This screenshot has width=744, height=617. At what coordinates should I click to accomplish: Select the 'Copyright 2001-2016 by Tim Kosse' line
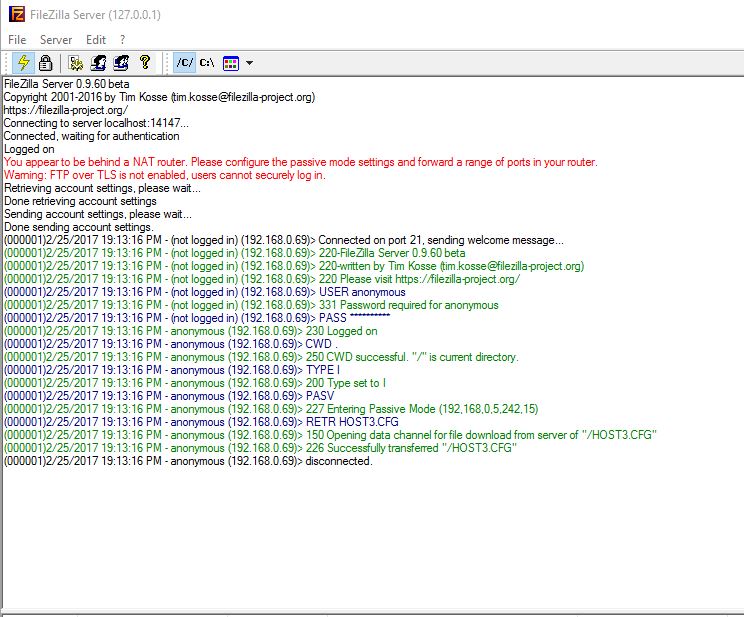159,97
